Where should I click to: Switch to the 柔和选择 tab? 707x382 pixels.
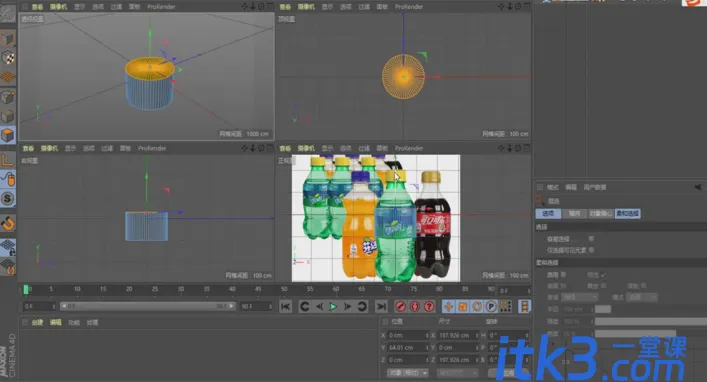click(628, 213)
